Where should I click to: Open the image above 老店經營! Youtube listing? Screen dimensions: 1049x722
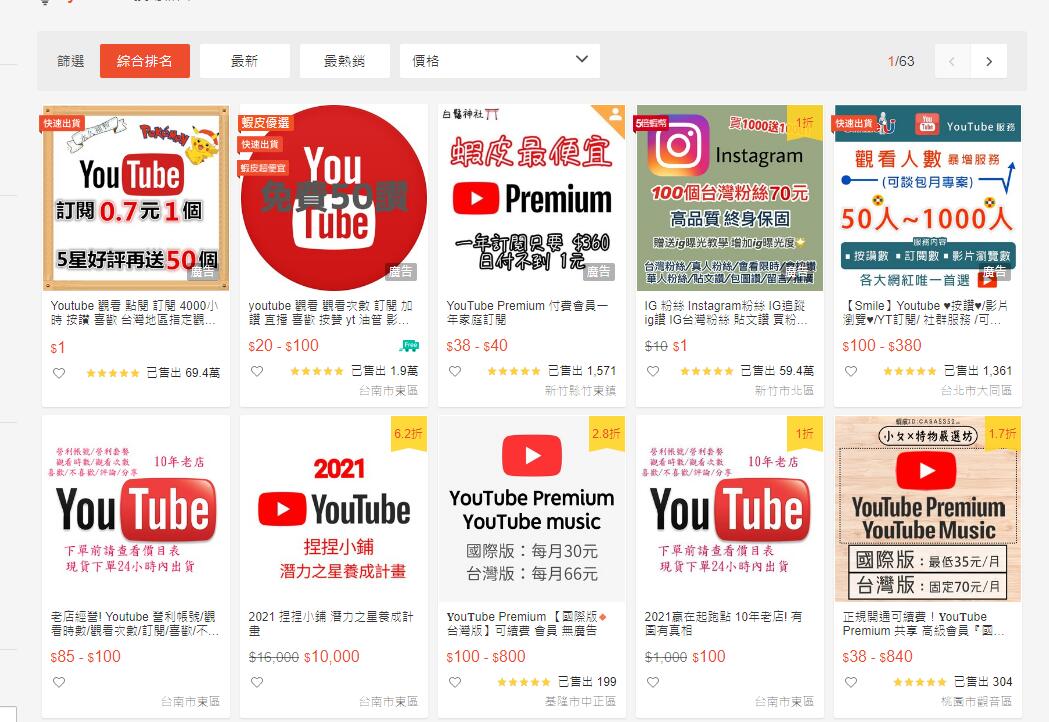pos(136,509)
